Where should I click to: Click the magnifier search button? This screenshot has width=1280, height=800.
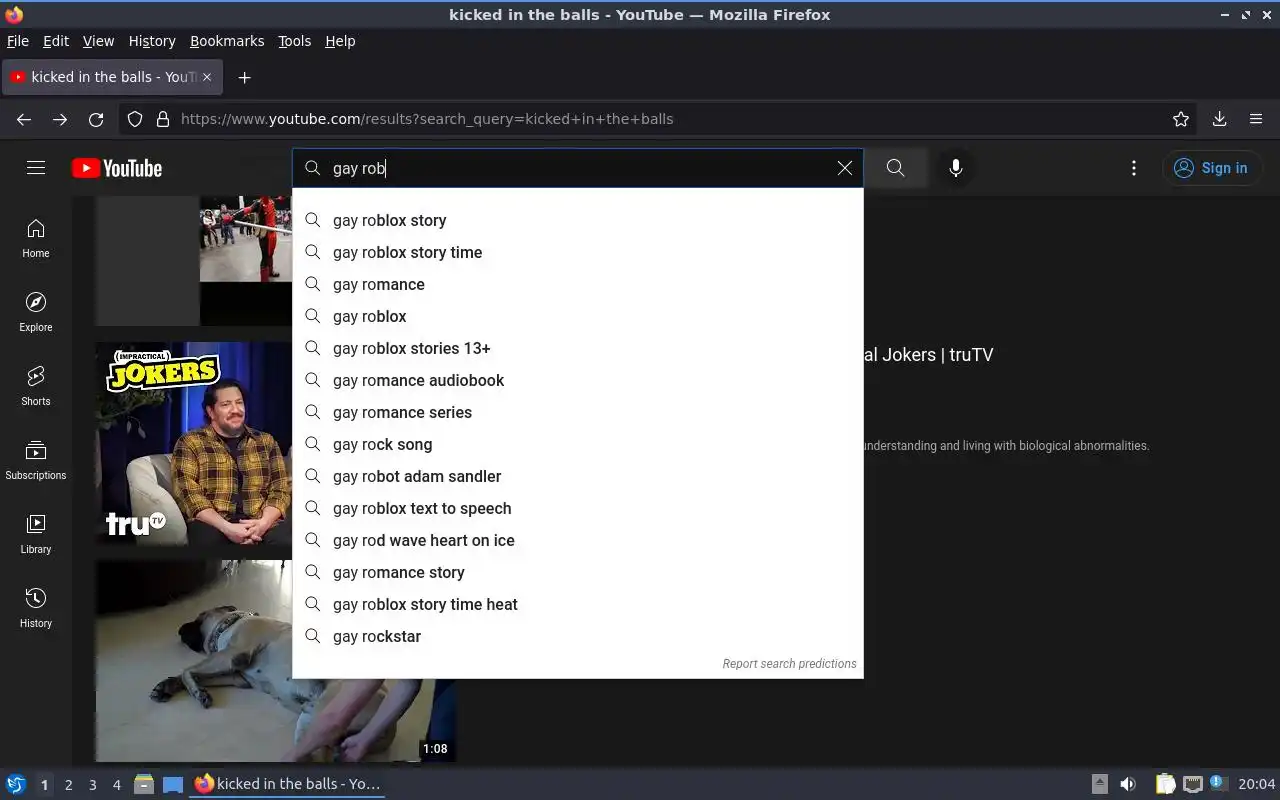[x=896, y=168]
